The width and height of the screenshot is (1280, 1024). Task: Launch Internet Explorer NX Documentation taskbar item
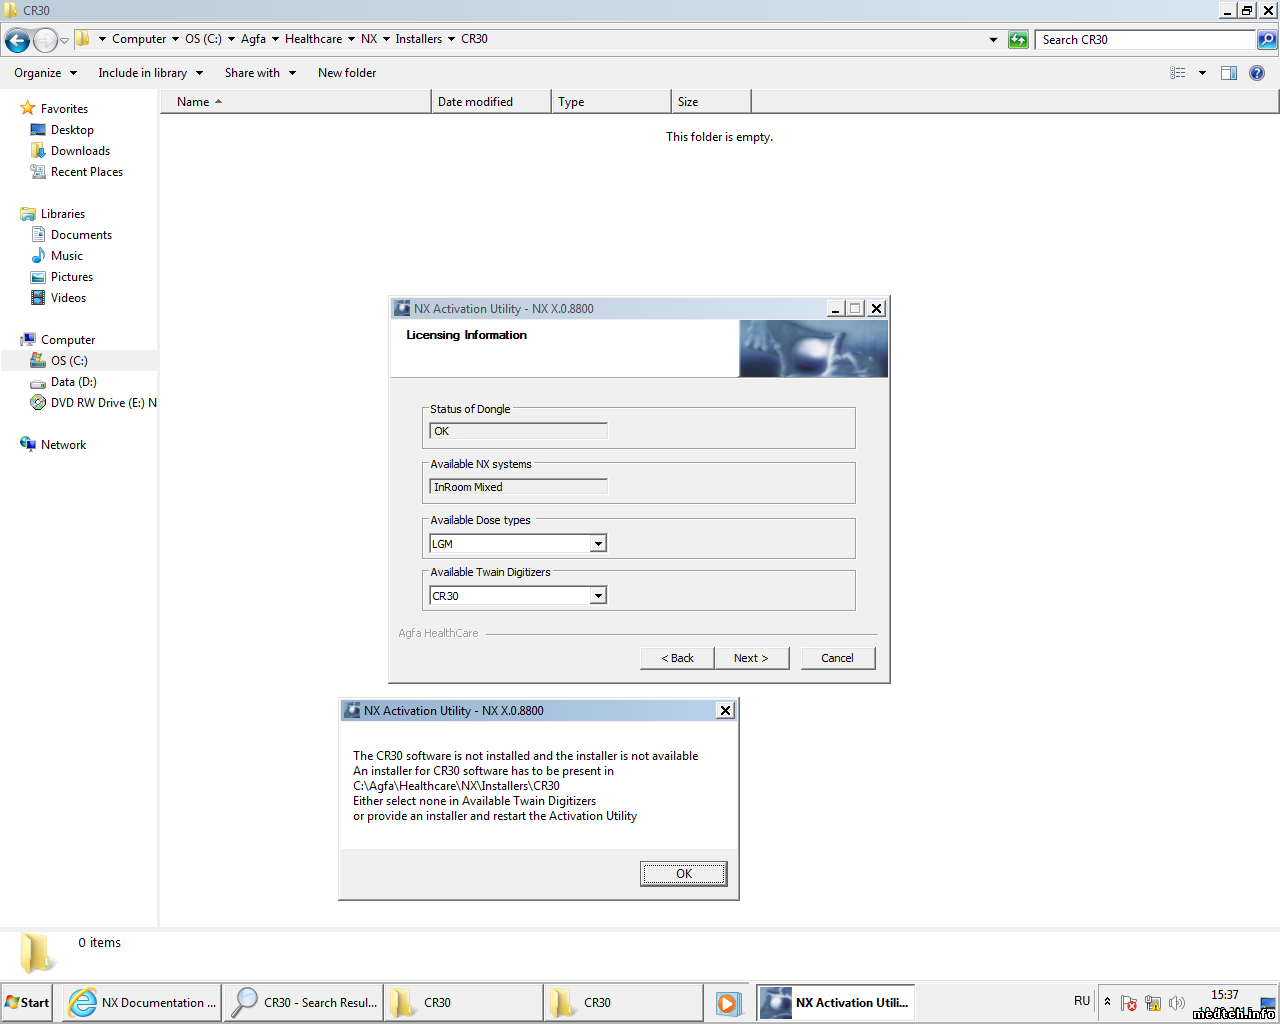(x=142, y=1002)
